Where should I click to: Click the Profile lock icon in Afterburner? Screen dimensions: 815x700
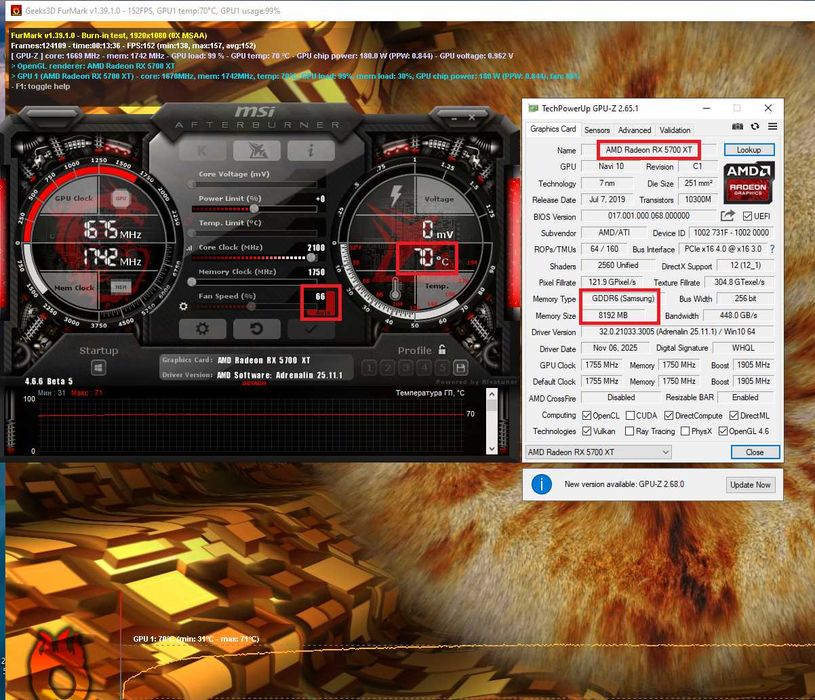coord(442,350)
